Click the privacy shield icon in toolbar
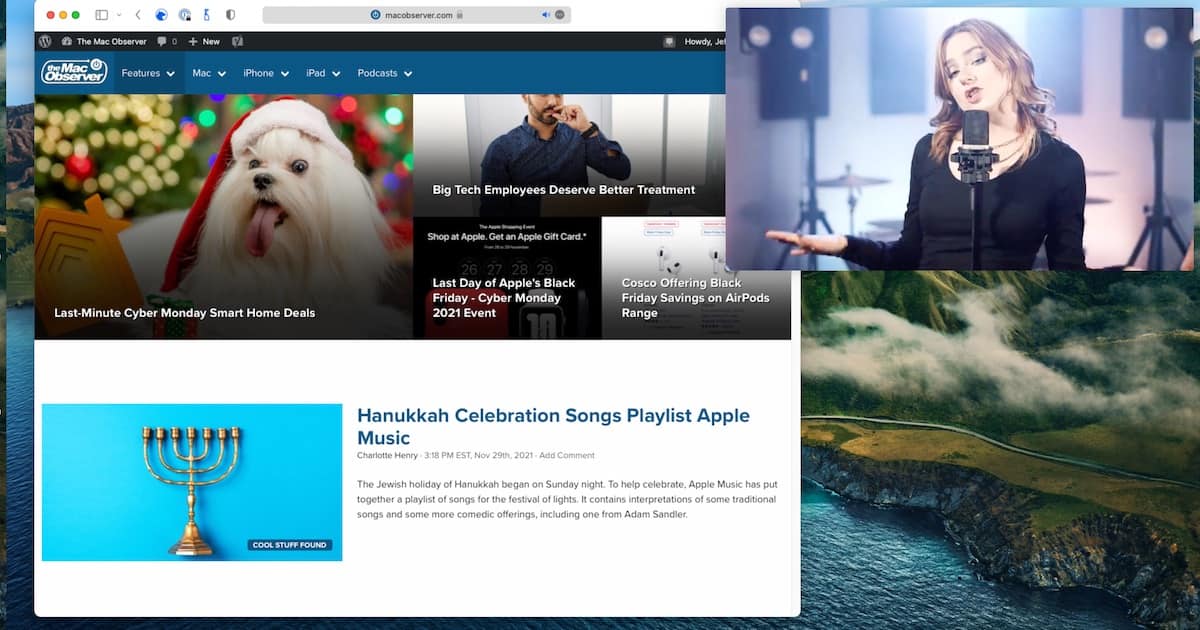The width and height of the screenshot is (1200, 630). tap(231, 15)
